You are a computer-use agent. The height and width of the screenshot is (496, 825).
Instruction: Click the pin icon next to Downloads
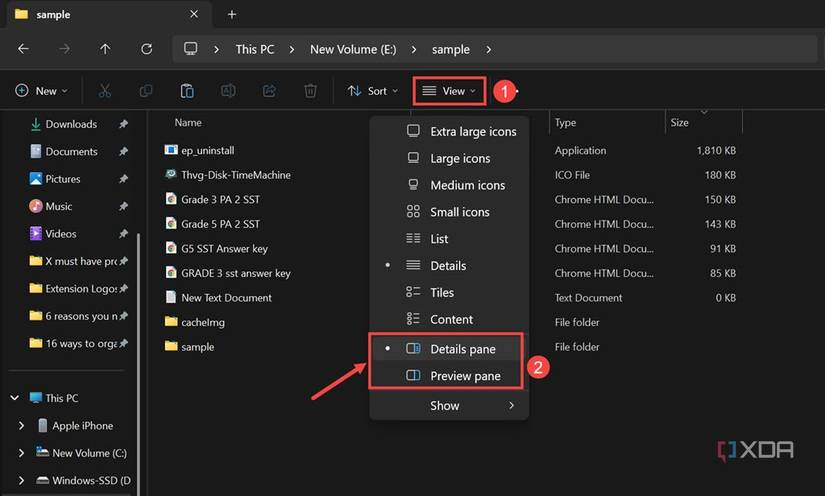123,124
